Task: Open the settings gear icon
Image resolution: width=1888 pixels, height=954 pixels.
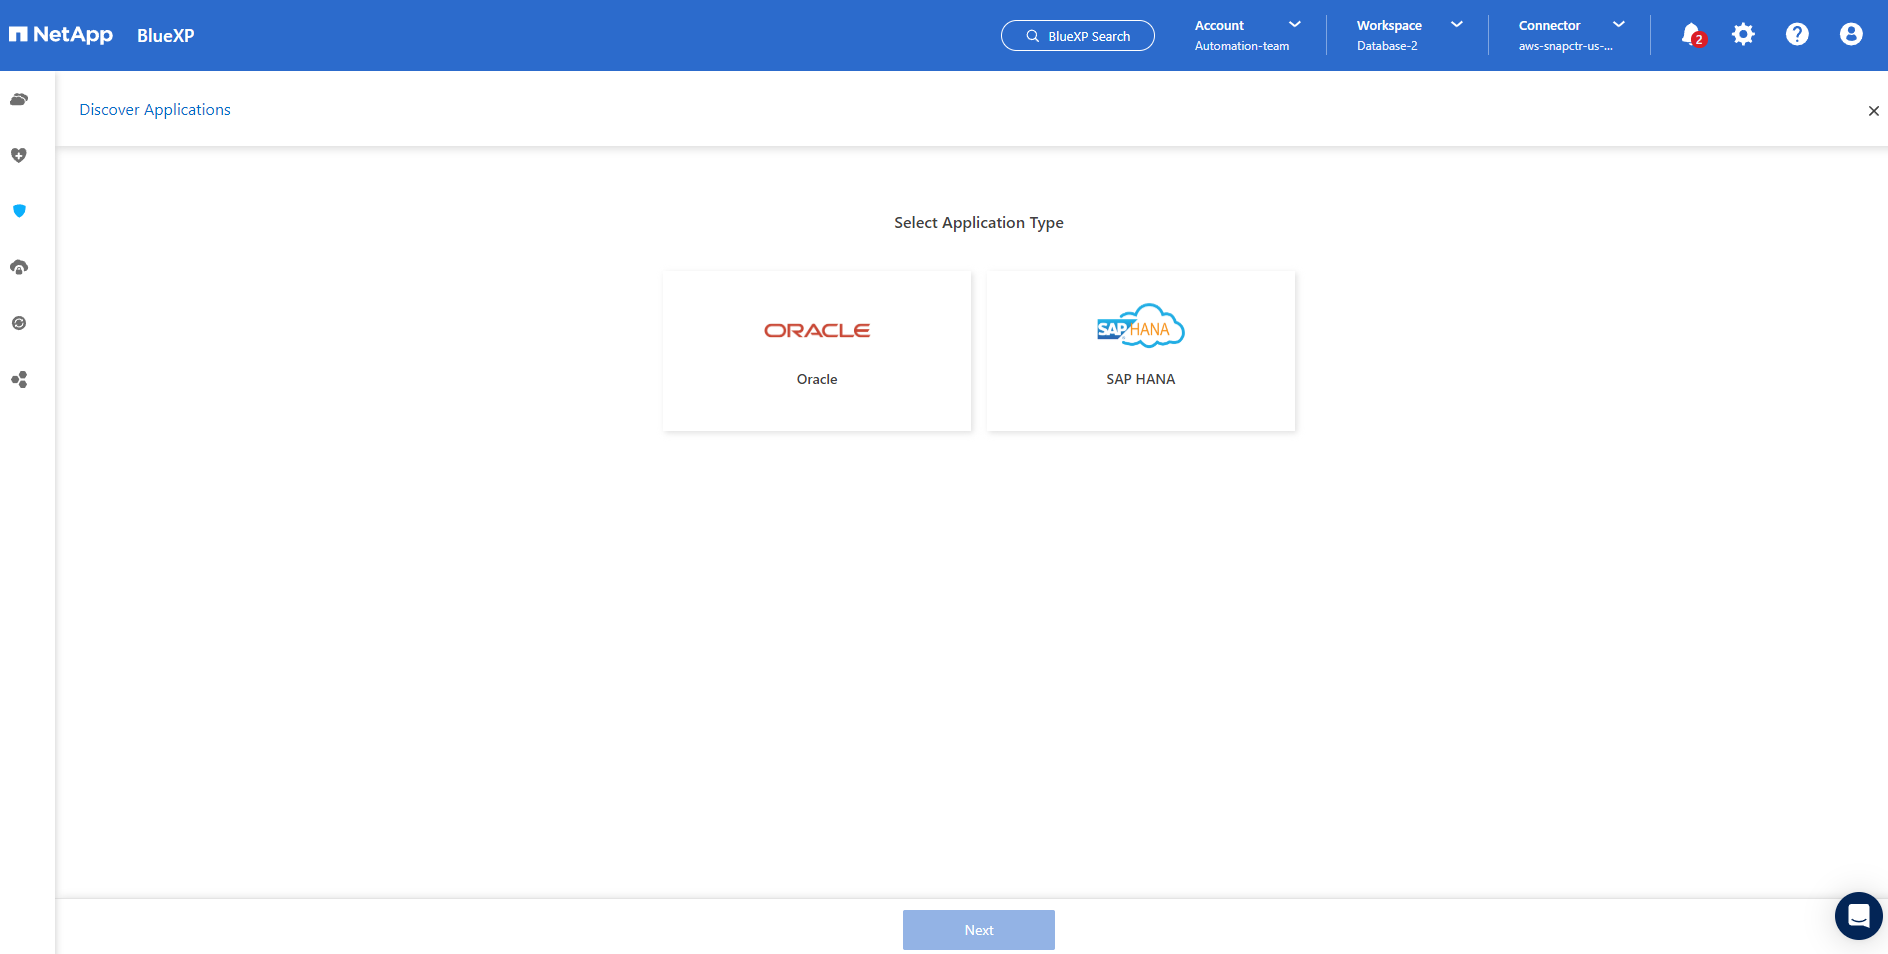Action: point(1743,35)
